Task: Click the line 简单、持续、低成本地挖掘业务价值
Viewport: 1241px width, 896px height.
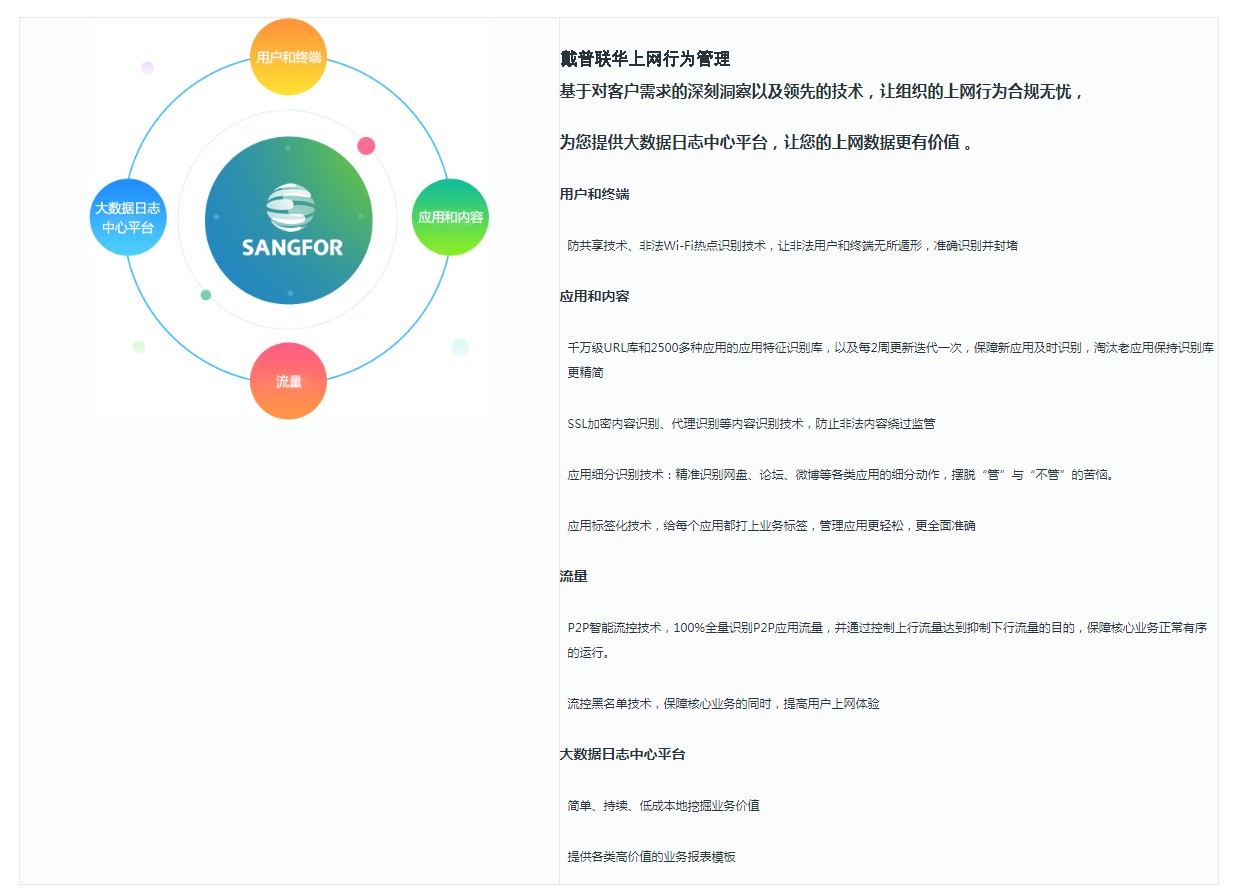Action: pos(663,805)
